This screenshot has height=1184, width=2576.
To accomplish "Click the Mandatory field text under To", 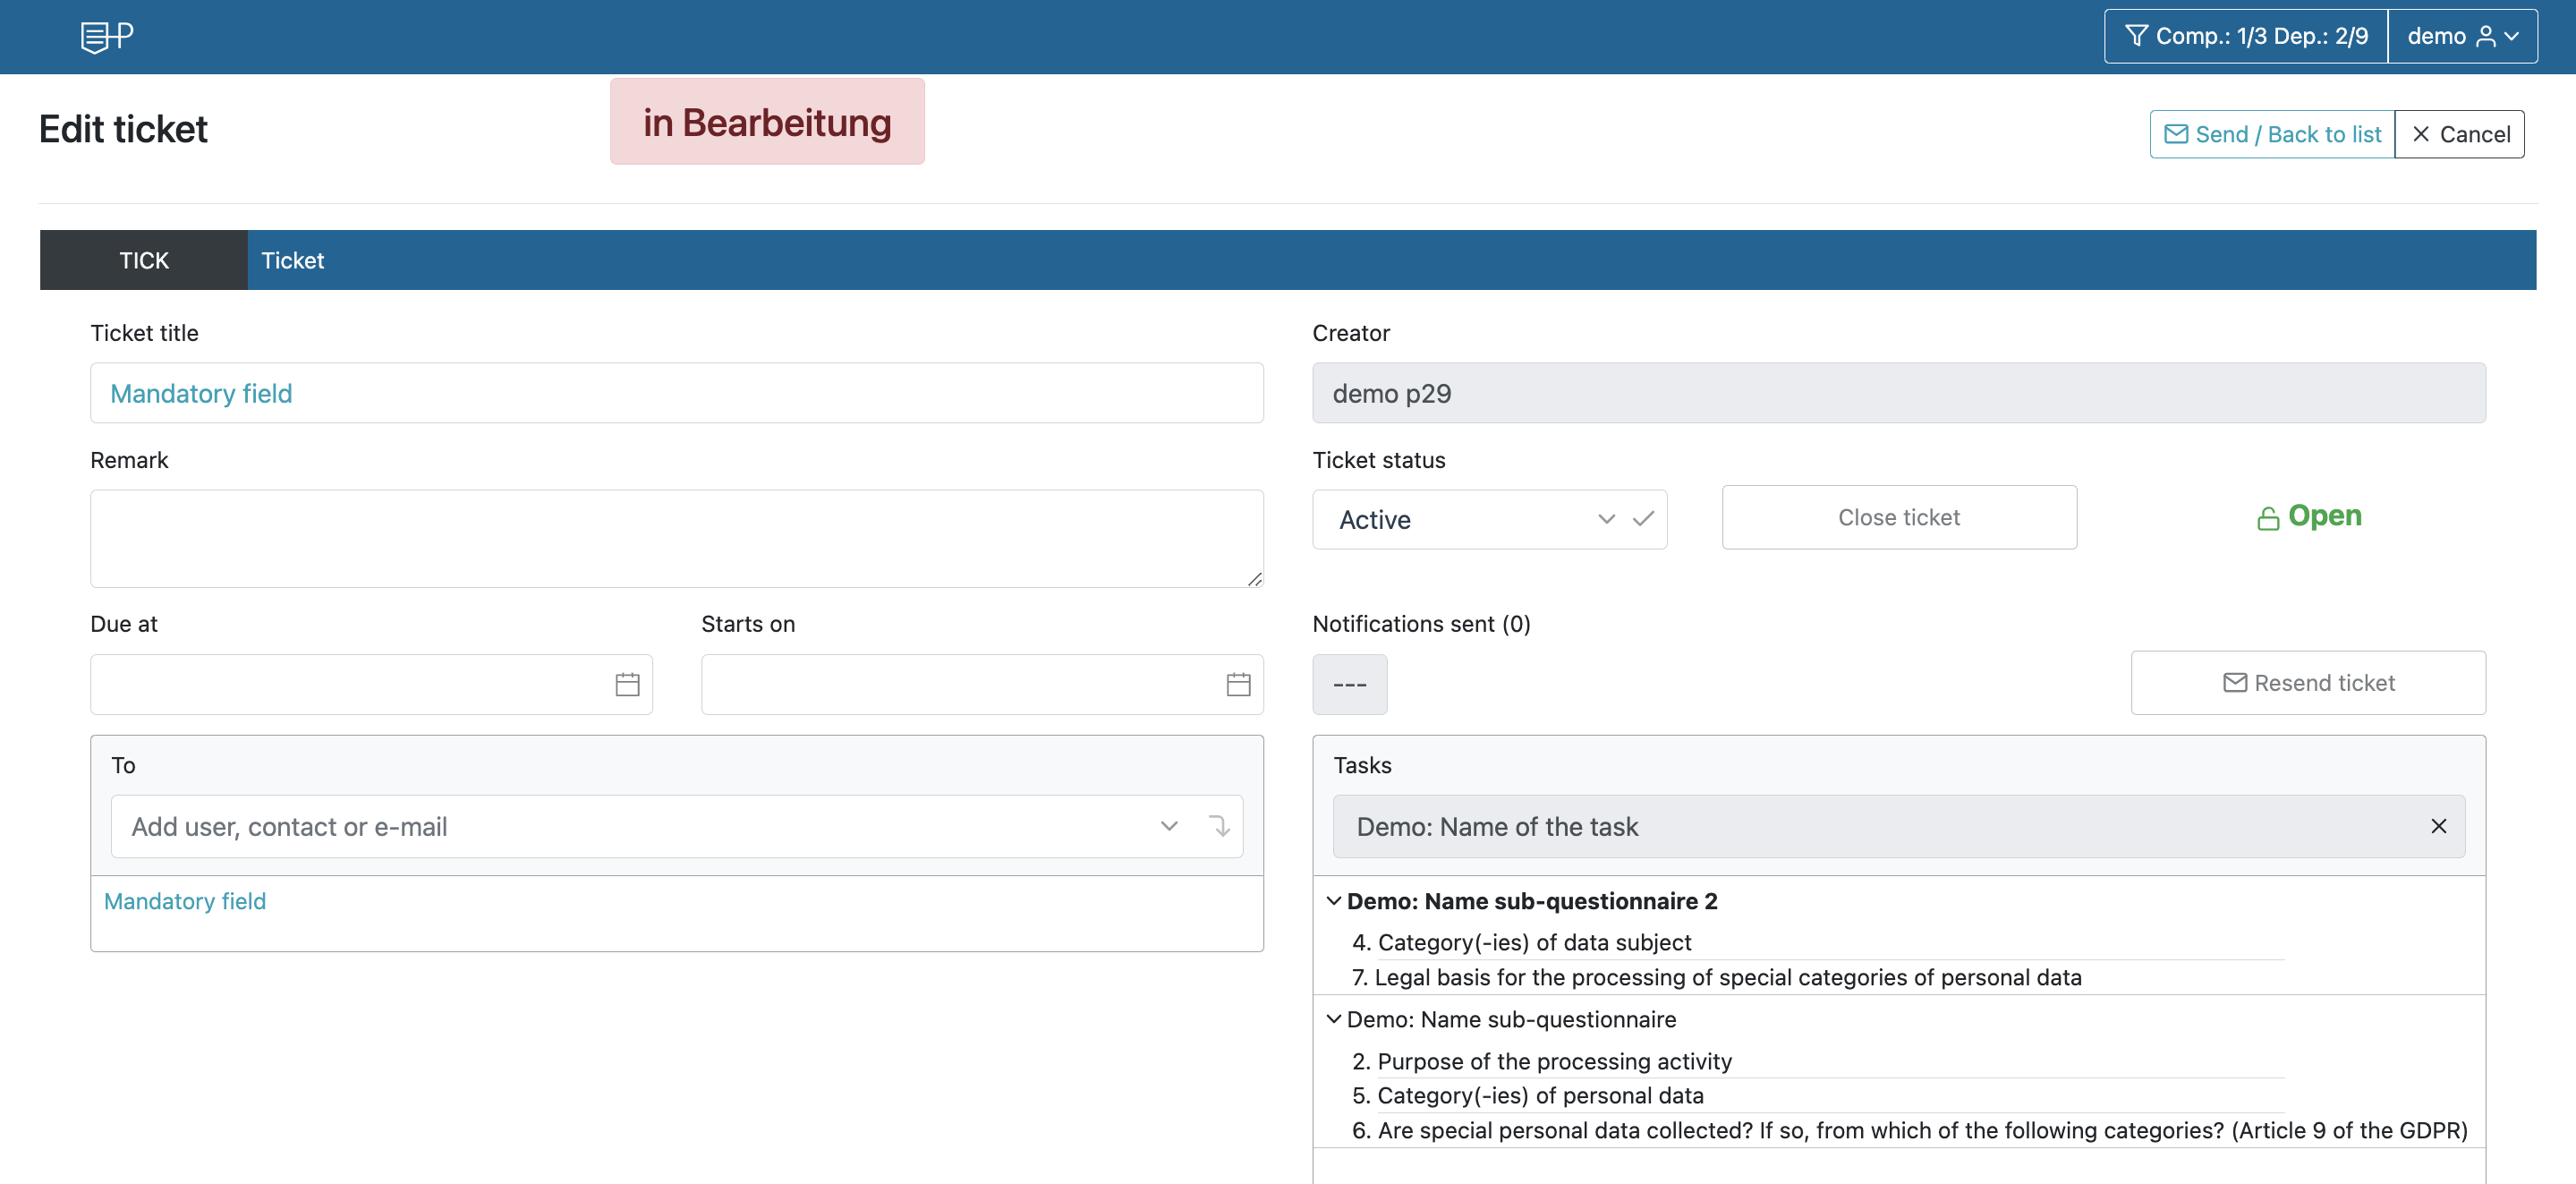I will tap(185, 901).
